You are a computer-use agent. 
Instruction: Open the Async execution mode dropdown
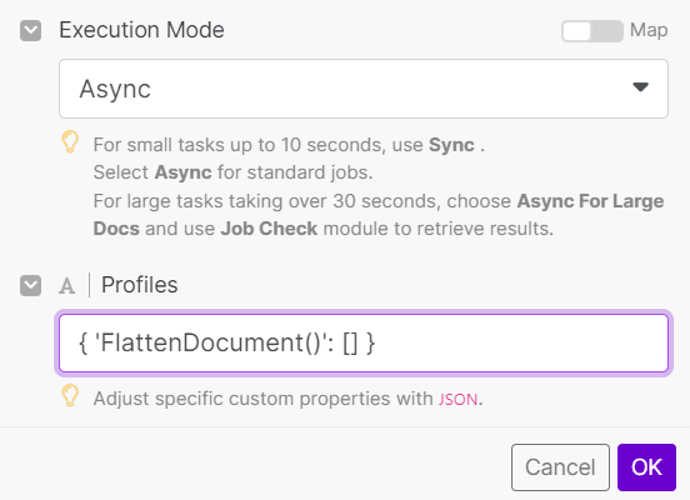click(363, 88)
